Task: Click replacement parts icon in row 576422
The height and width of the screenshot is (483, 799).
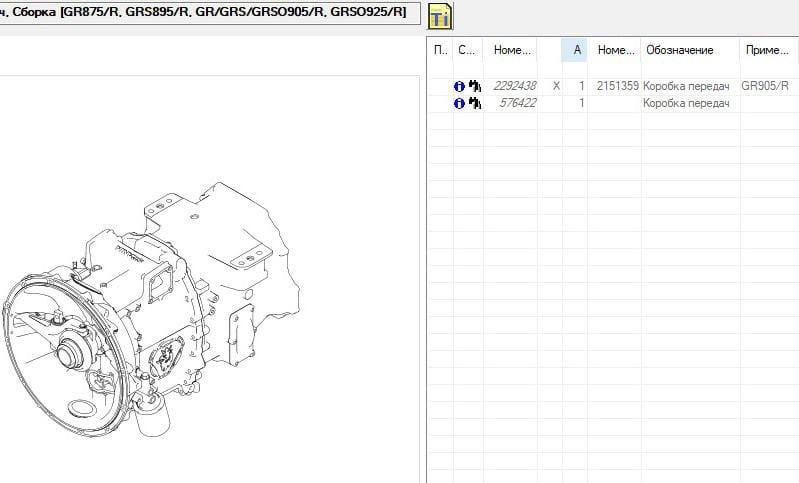Action: (x=475, y=103)
